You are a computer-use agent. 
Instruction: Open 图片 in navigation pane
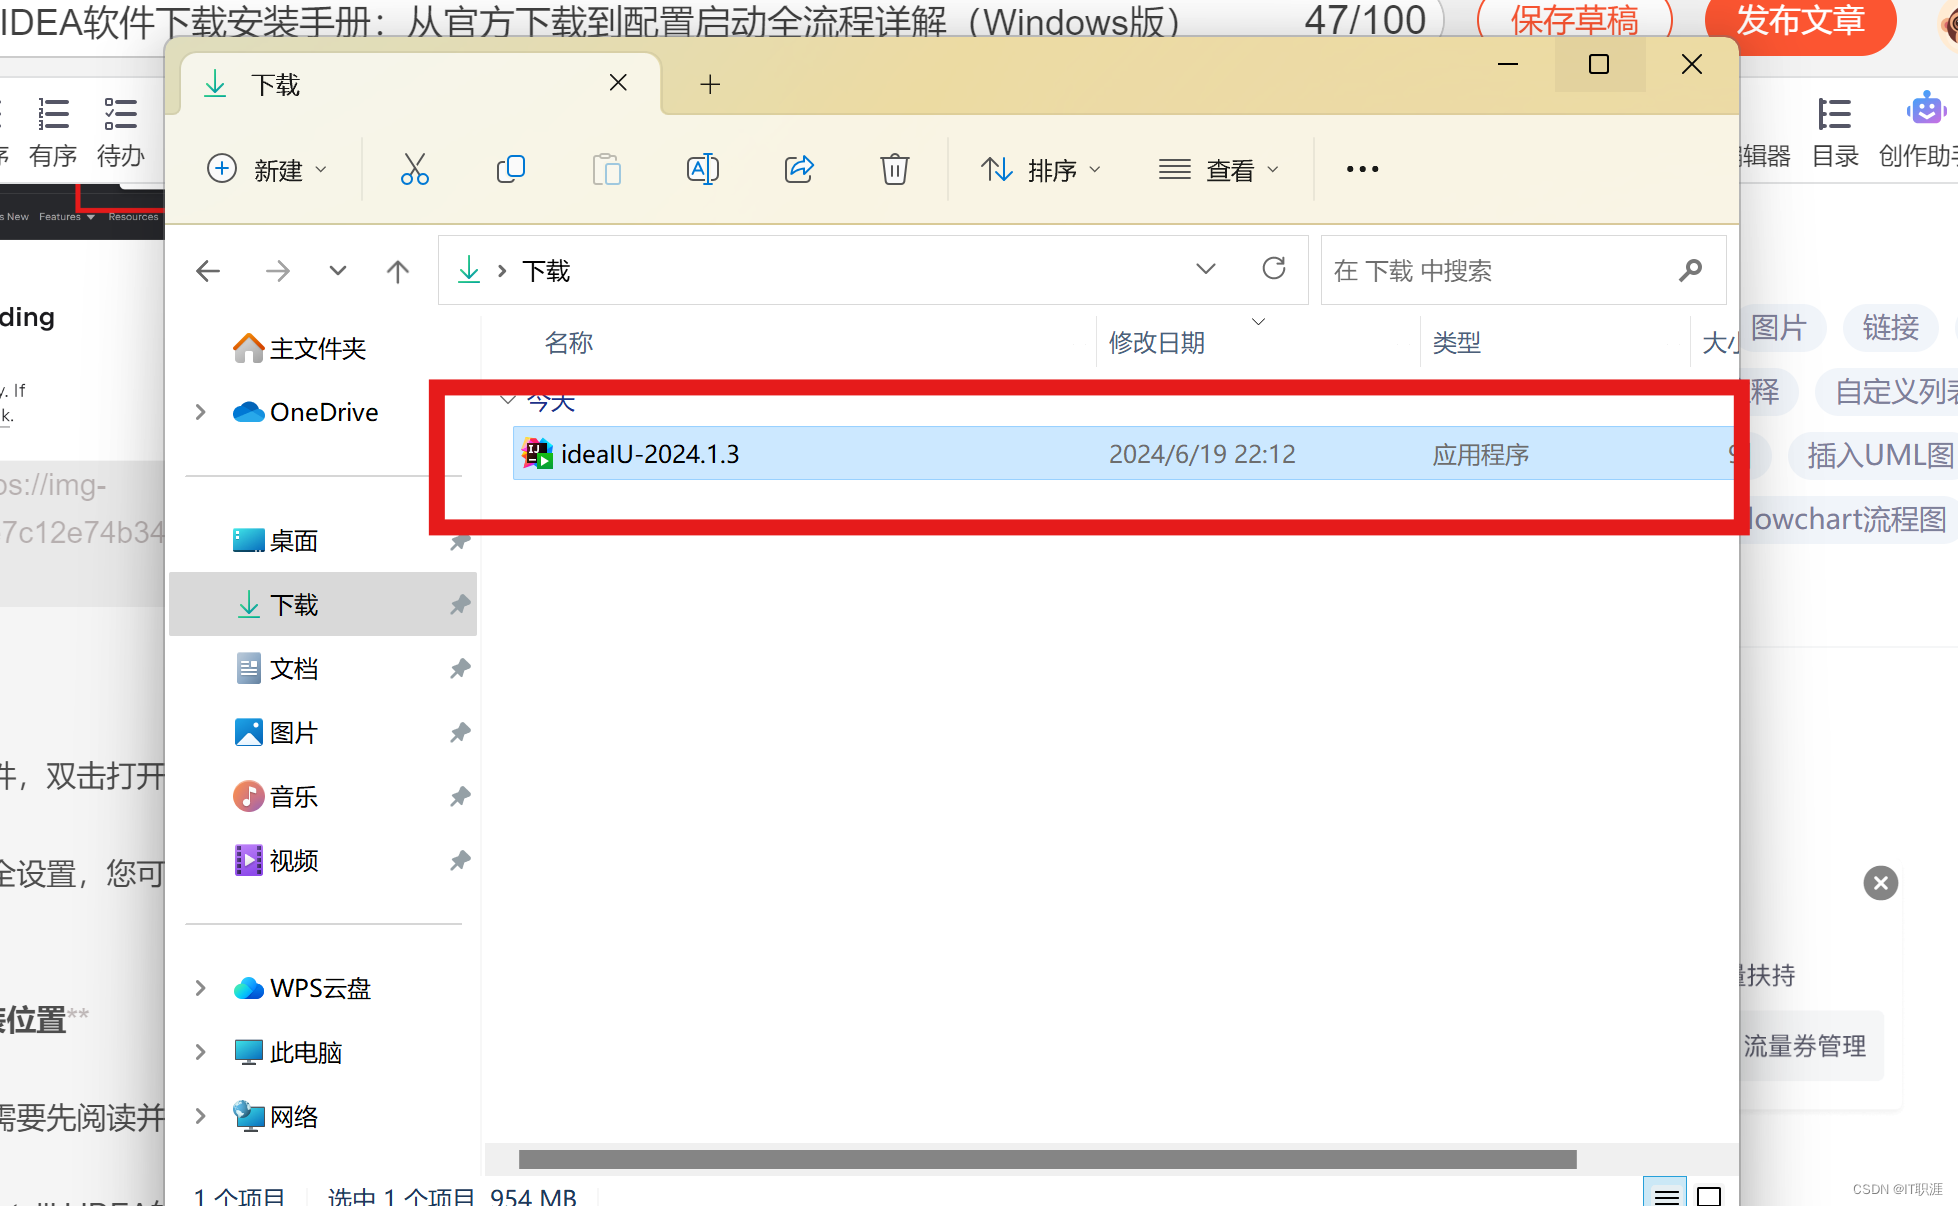click(x=276, y=733)
